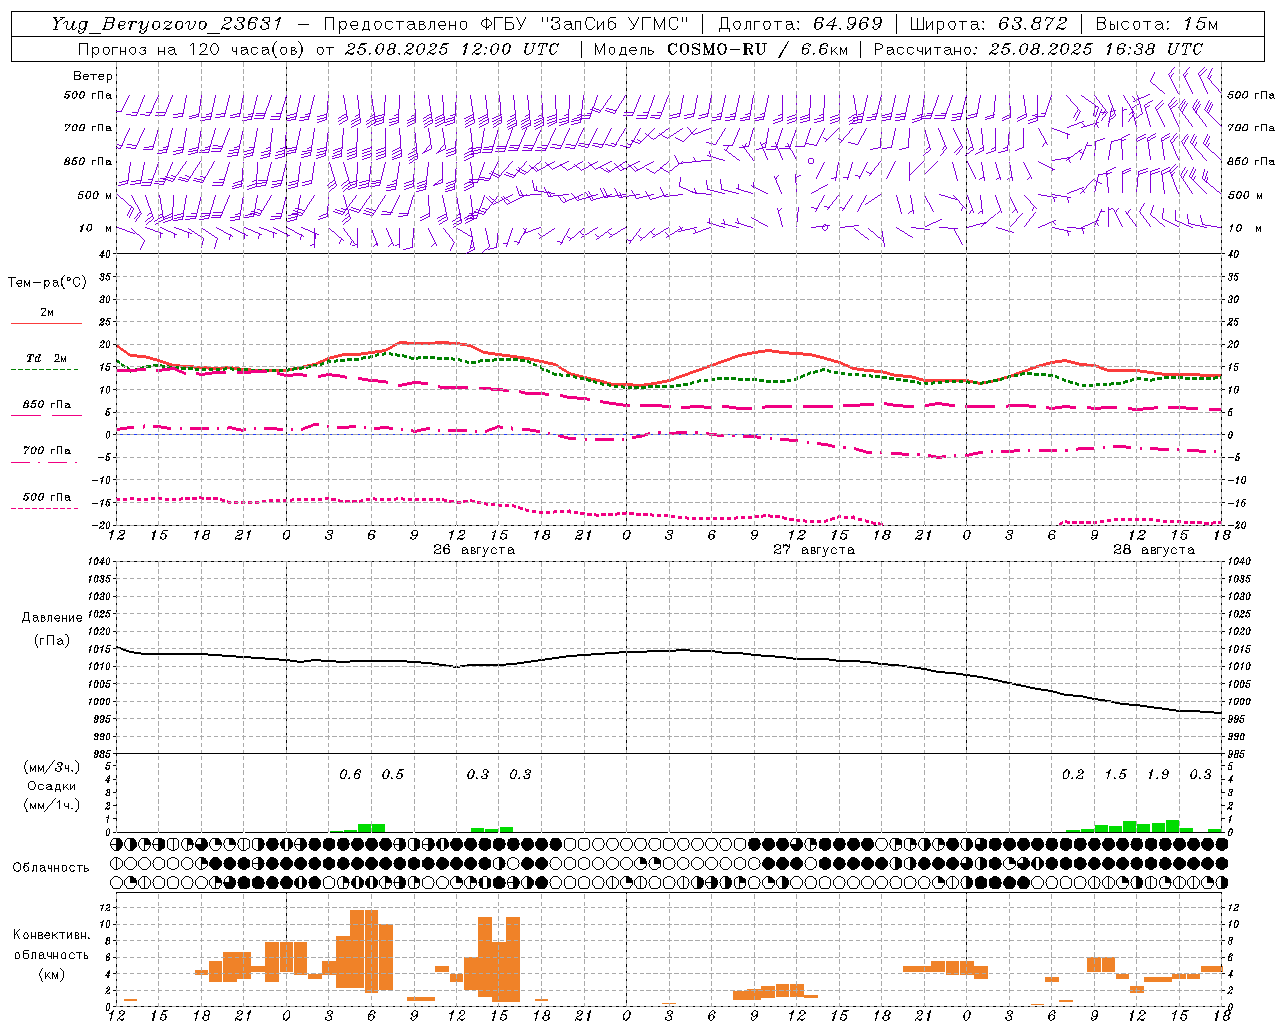Select the text Предоставлено ФГБУ "ЗапСиб УГМС"

pos(506,24)
